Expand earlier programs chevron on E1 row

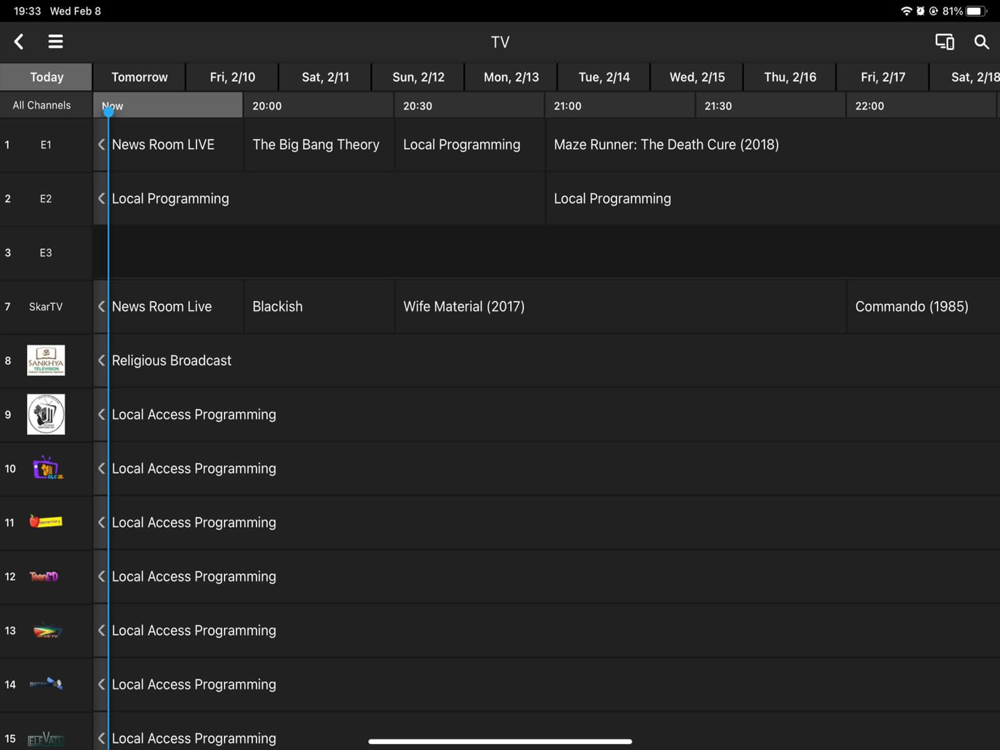101,145
